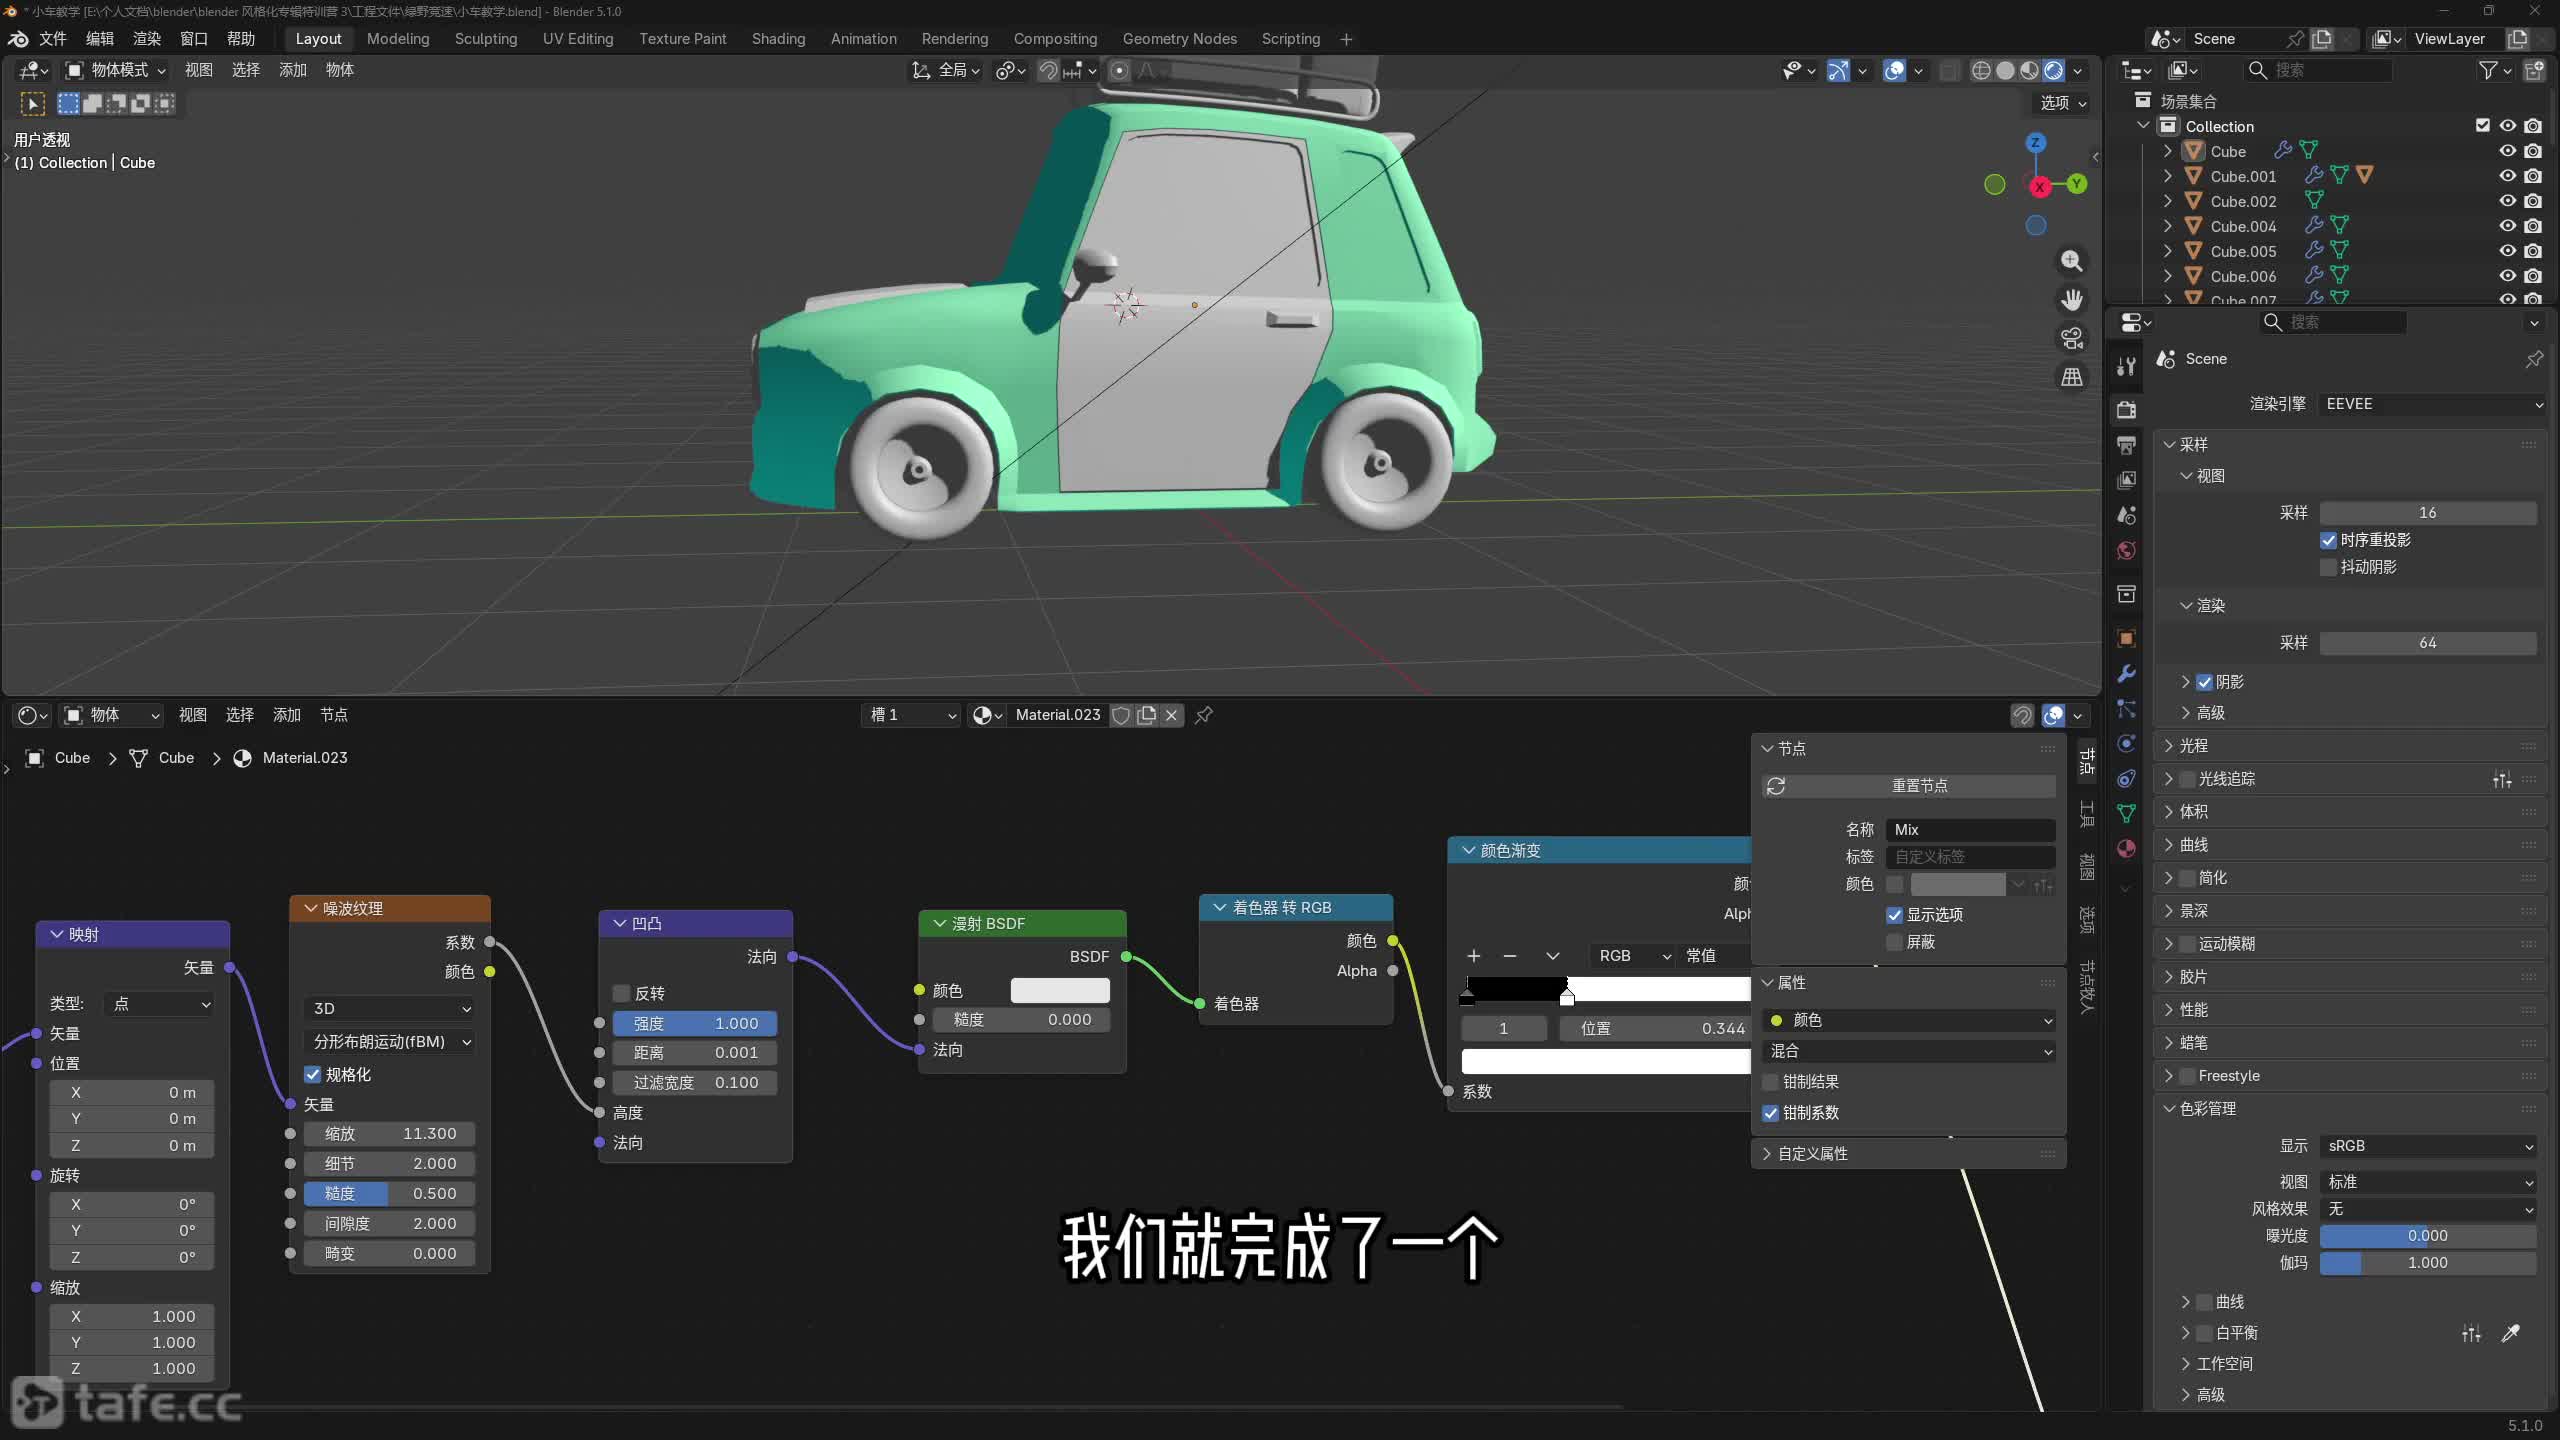Disable rendering for Cube.002 camera icon
Viewport: 2560px width, 1440px height.
[2533, 201]
